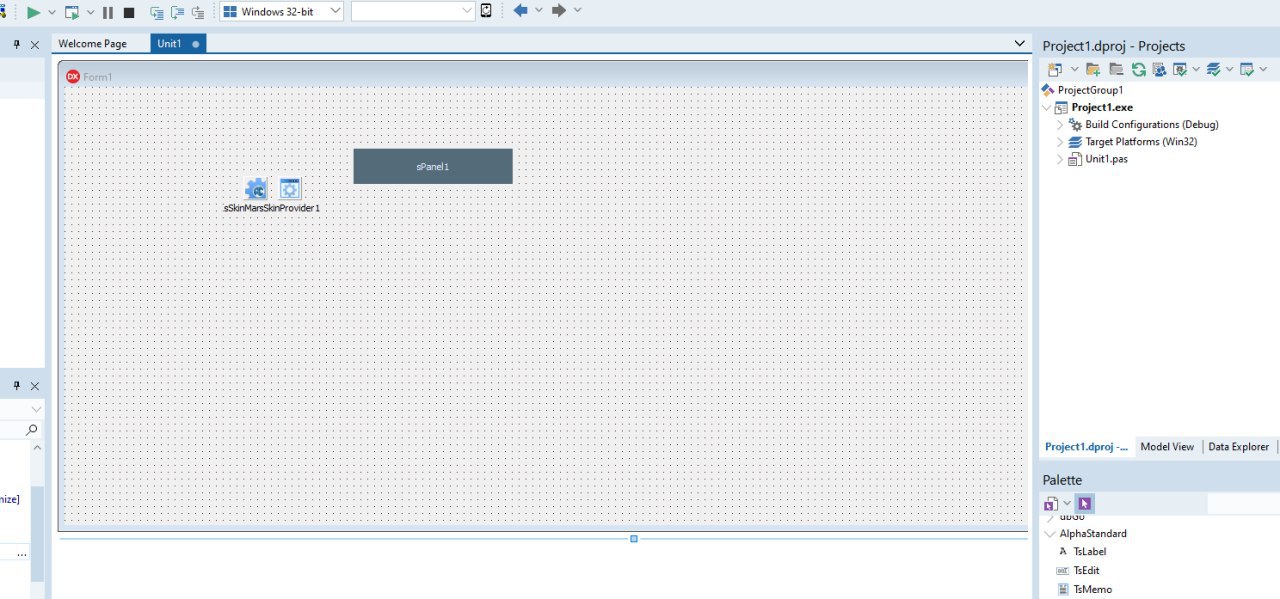Select Project1.exe in project tree
This screenshot has height=599, width=1280.
1102,107
